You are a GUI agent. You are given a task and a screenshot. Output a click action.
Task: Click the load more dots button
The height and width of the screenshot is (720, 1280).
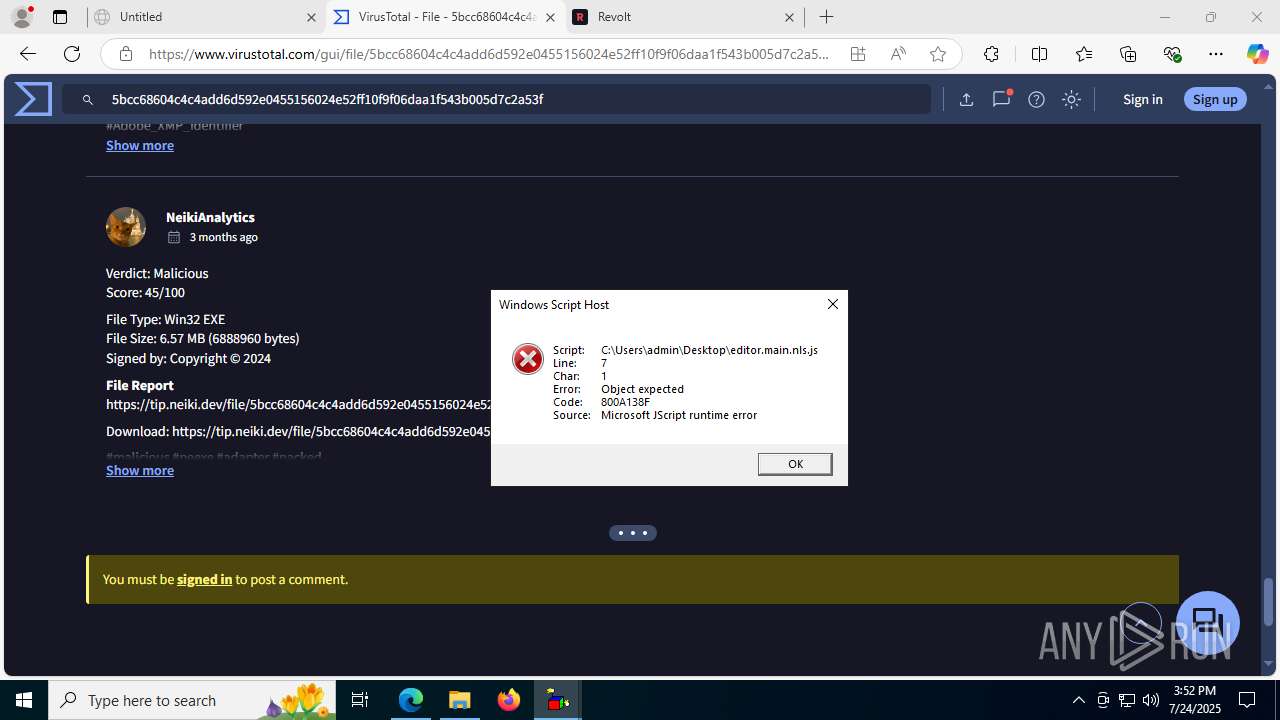tap(633, 533)
